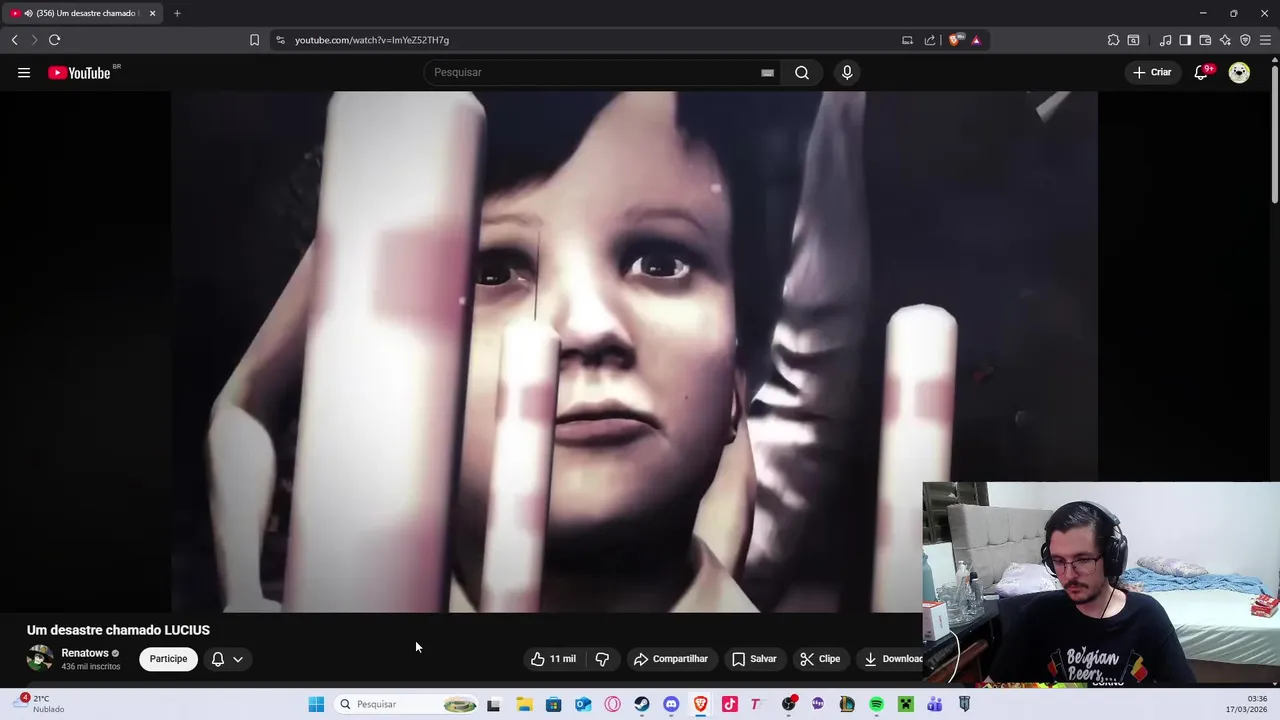
Task: Click the taskbar Pesquisar search box
Action: point(408,704)
